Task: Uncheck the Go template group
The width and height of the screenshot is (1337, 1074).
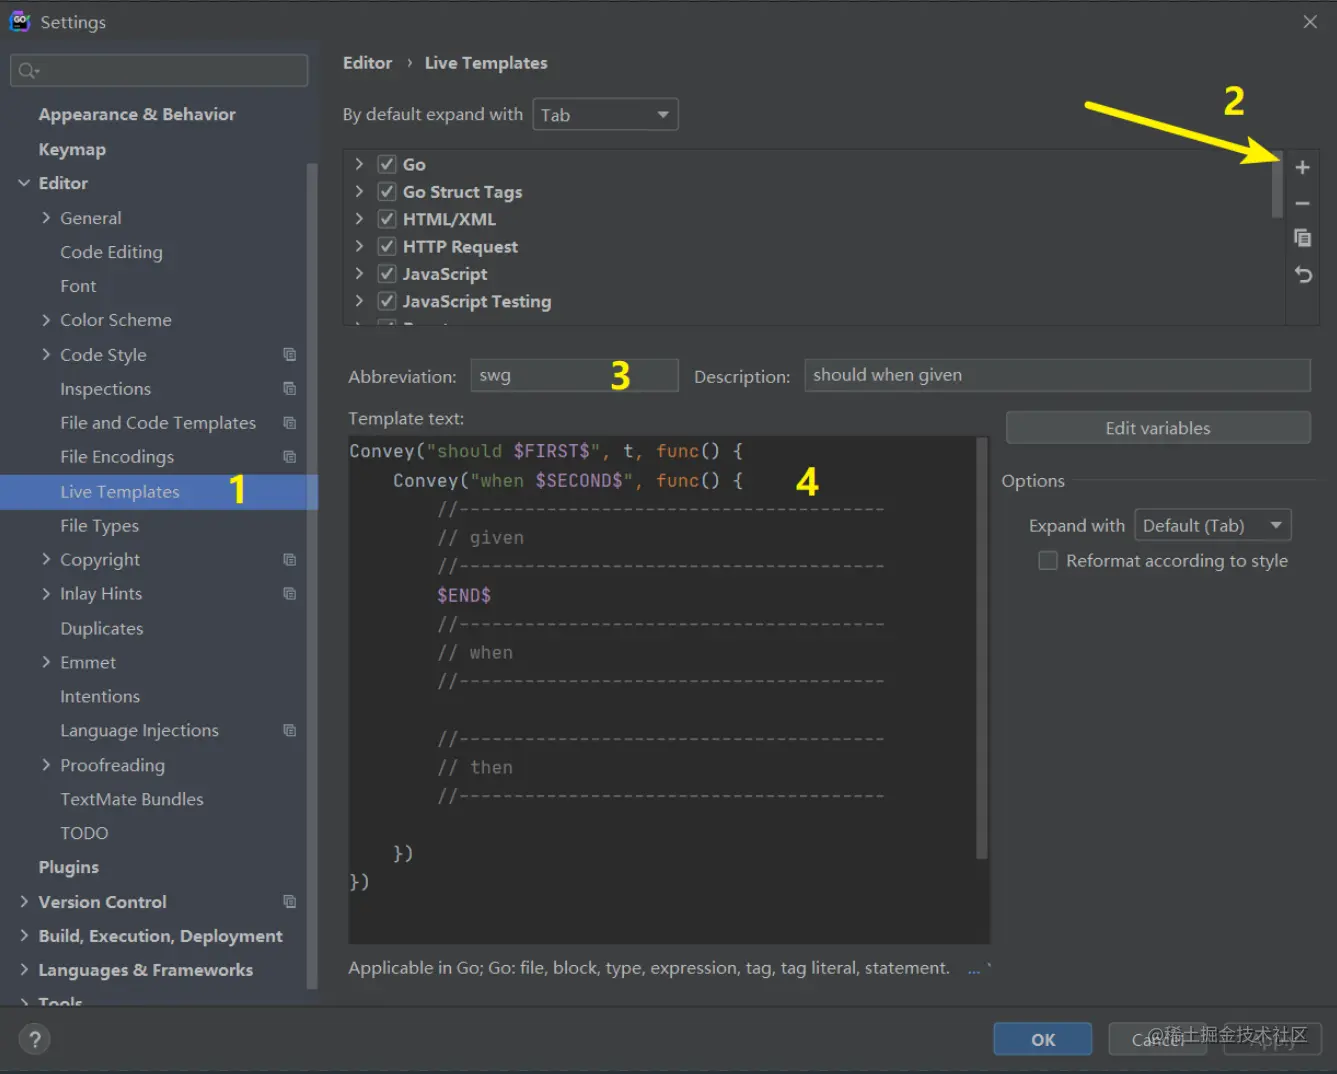Action: 387,164
